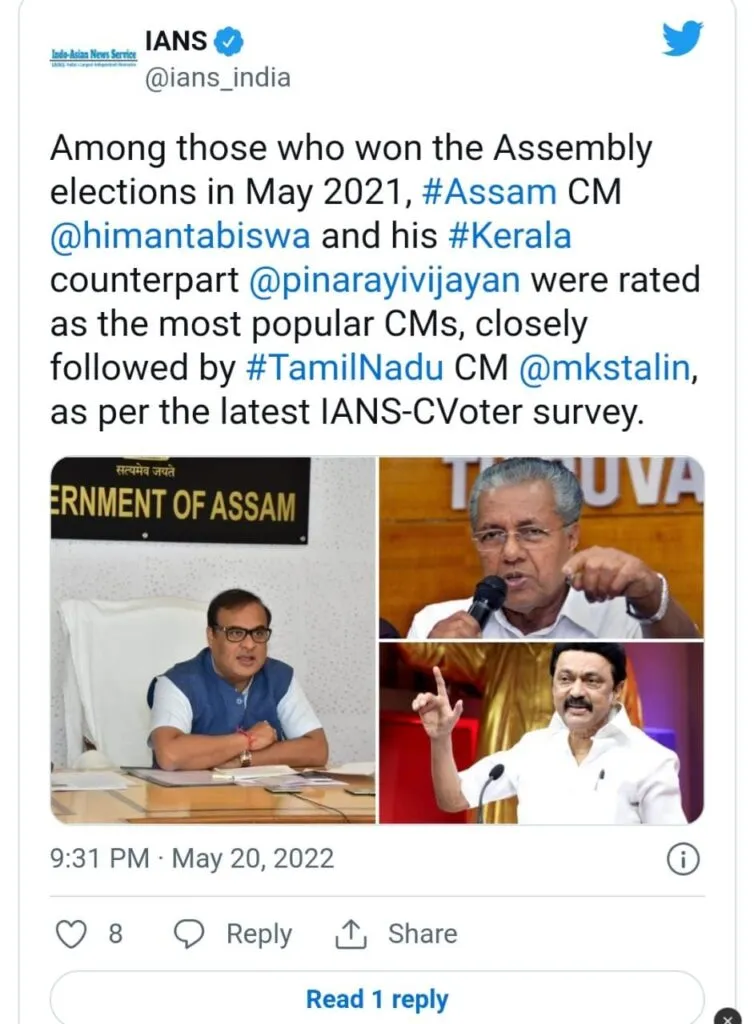Open the @mkstalin mention

(605, 367)
